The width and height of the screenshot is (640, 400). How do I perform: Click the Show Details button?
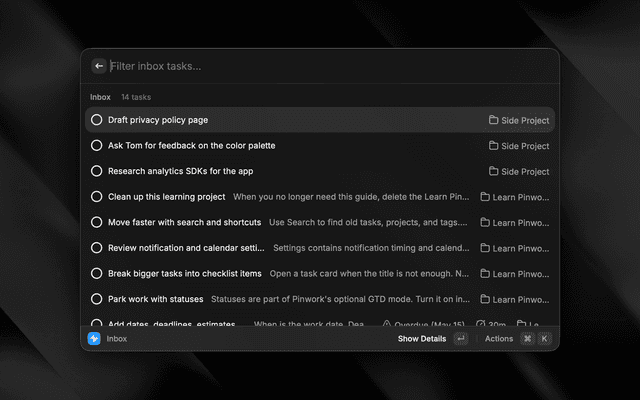pos(422,339)
